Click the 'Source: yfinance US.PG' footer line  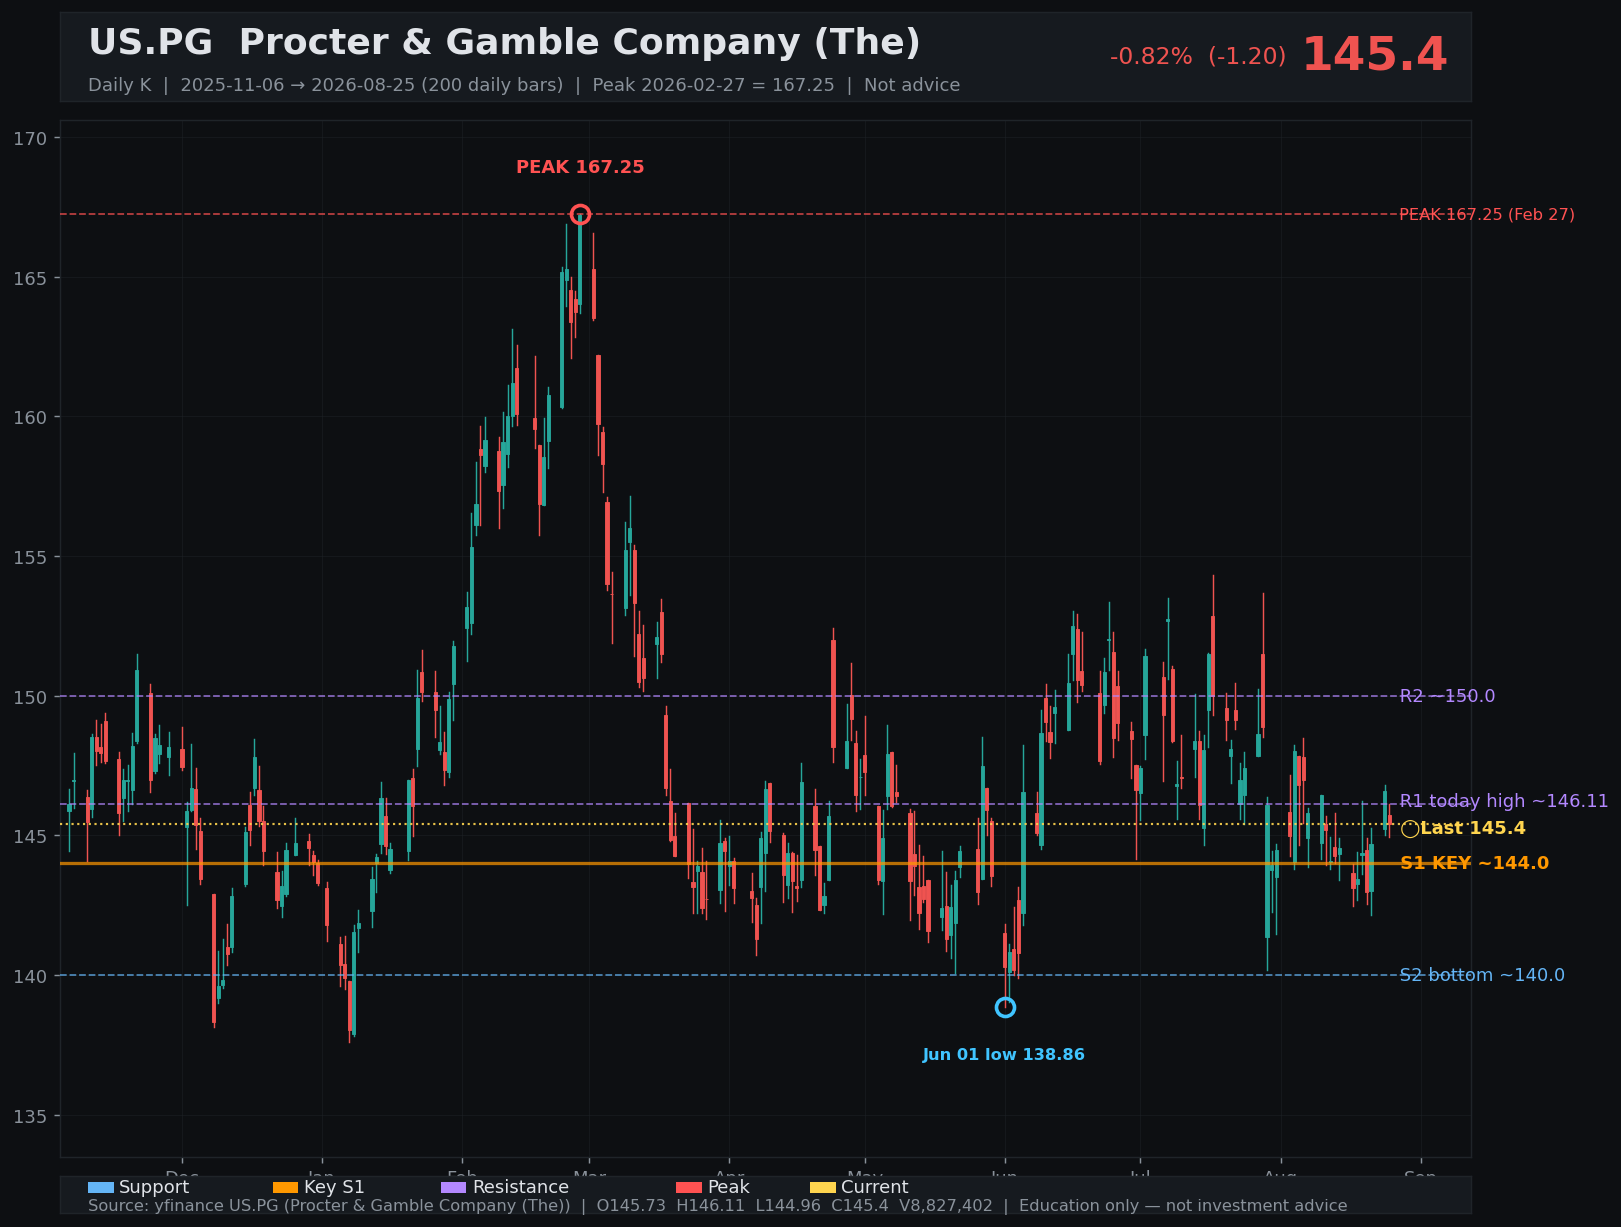(717, 1206)
